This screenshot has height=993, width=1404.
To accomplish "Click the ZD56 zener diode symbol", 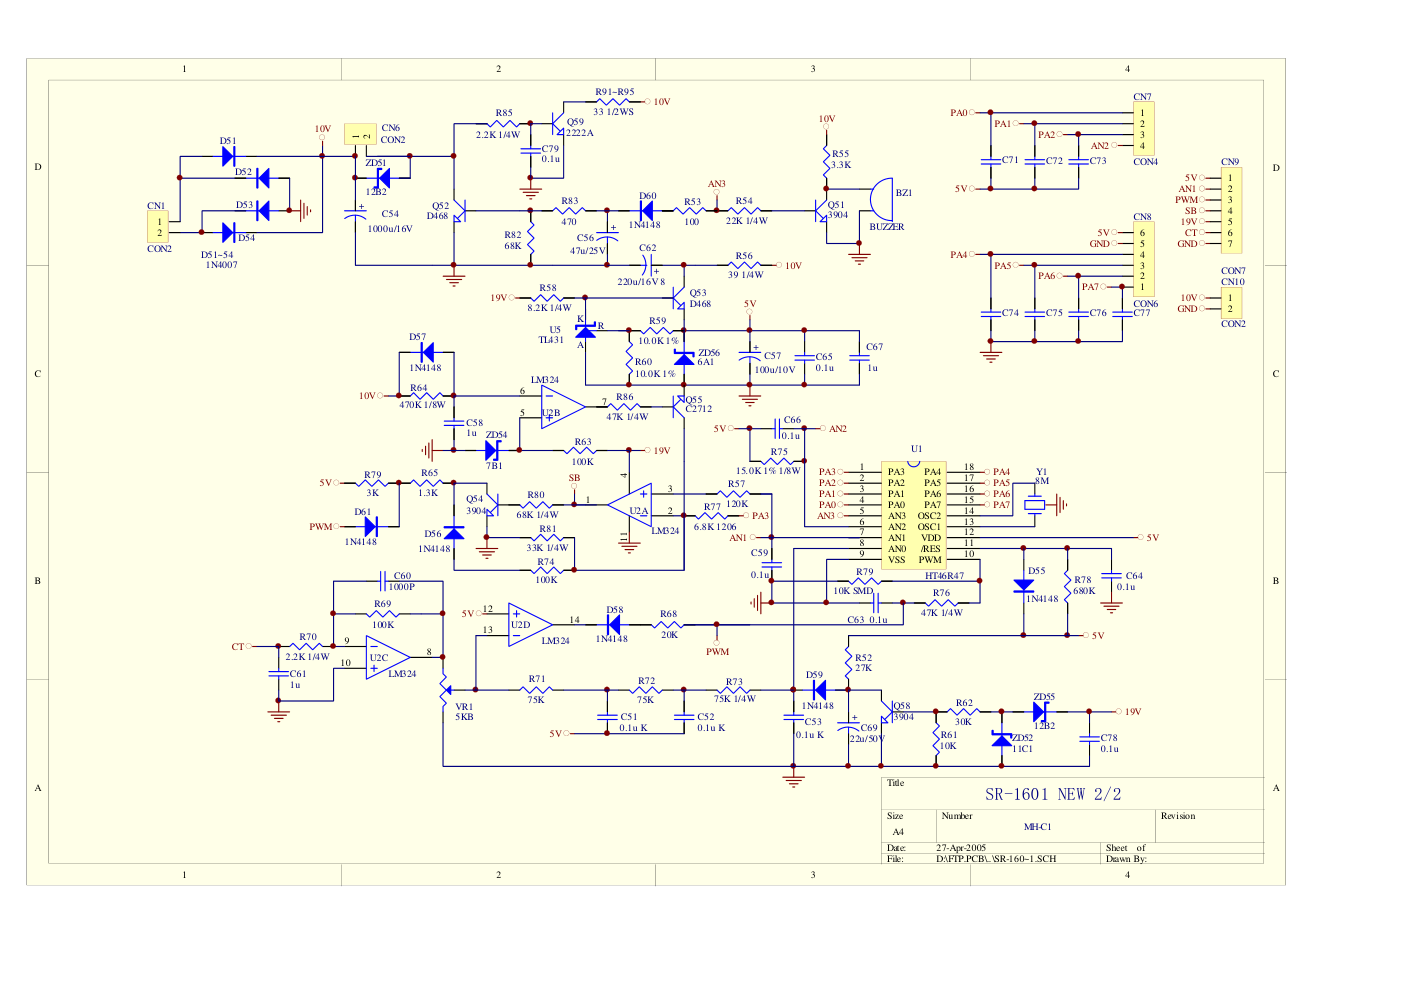I will tap(684, 358).
